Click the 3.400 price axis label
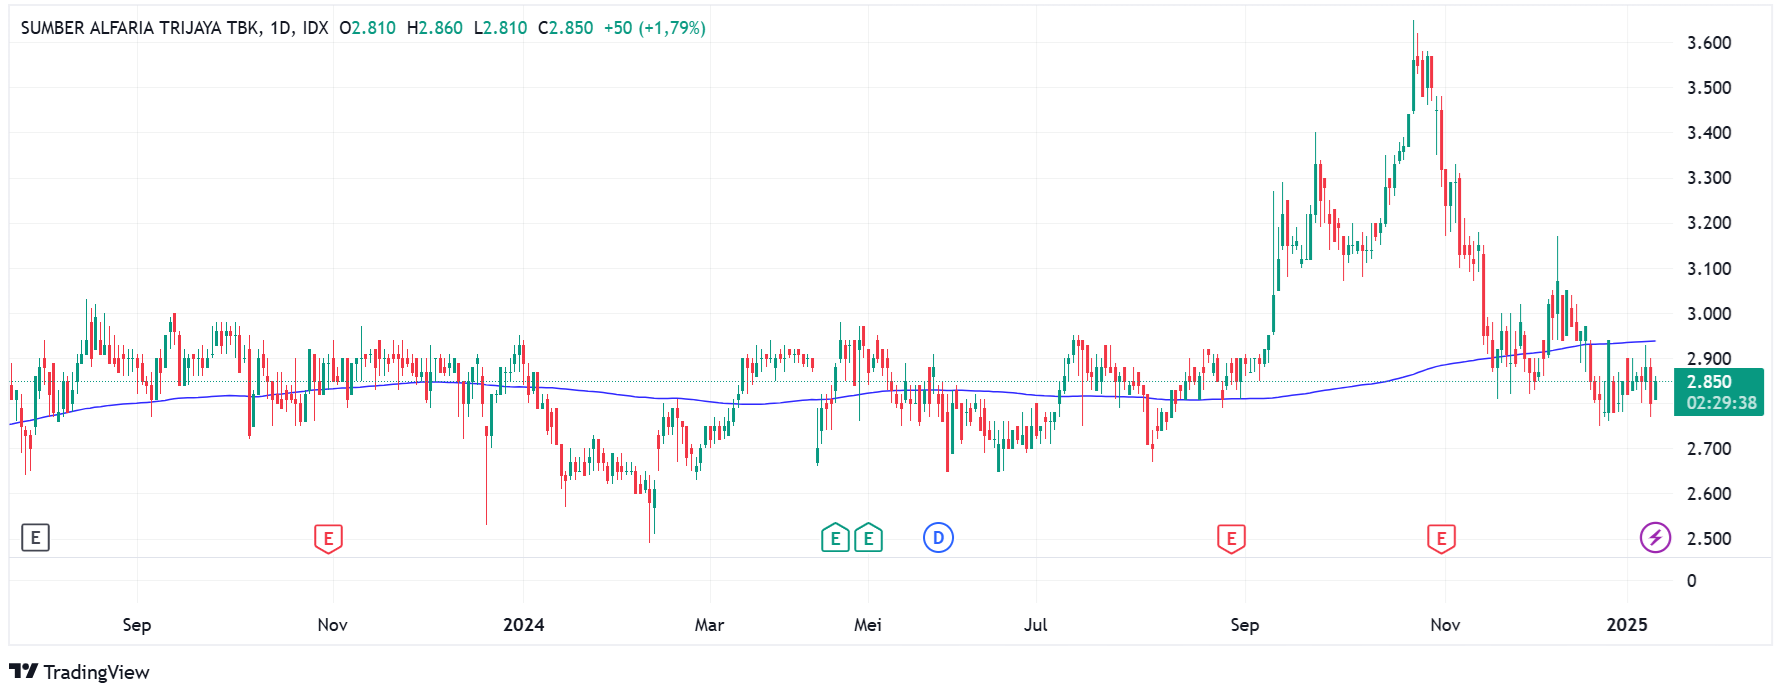 pos(1709,133)
